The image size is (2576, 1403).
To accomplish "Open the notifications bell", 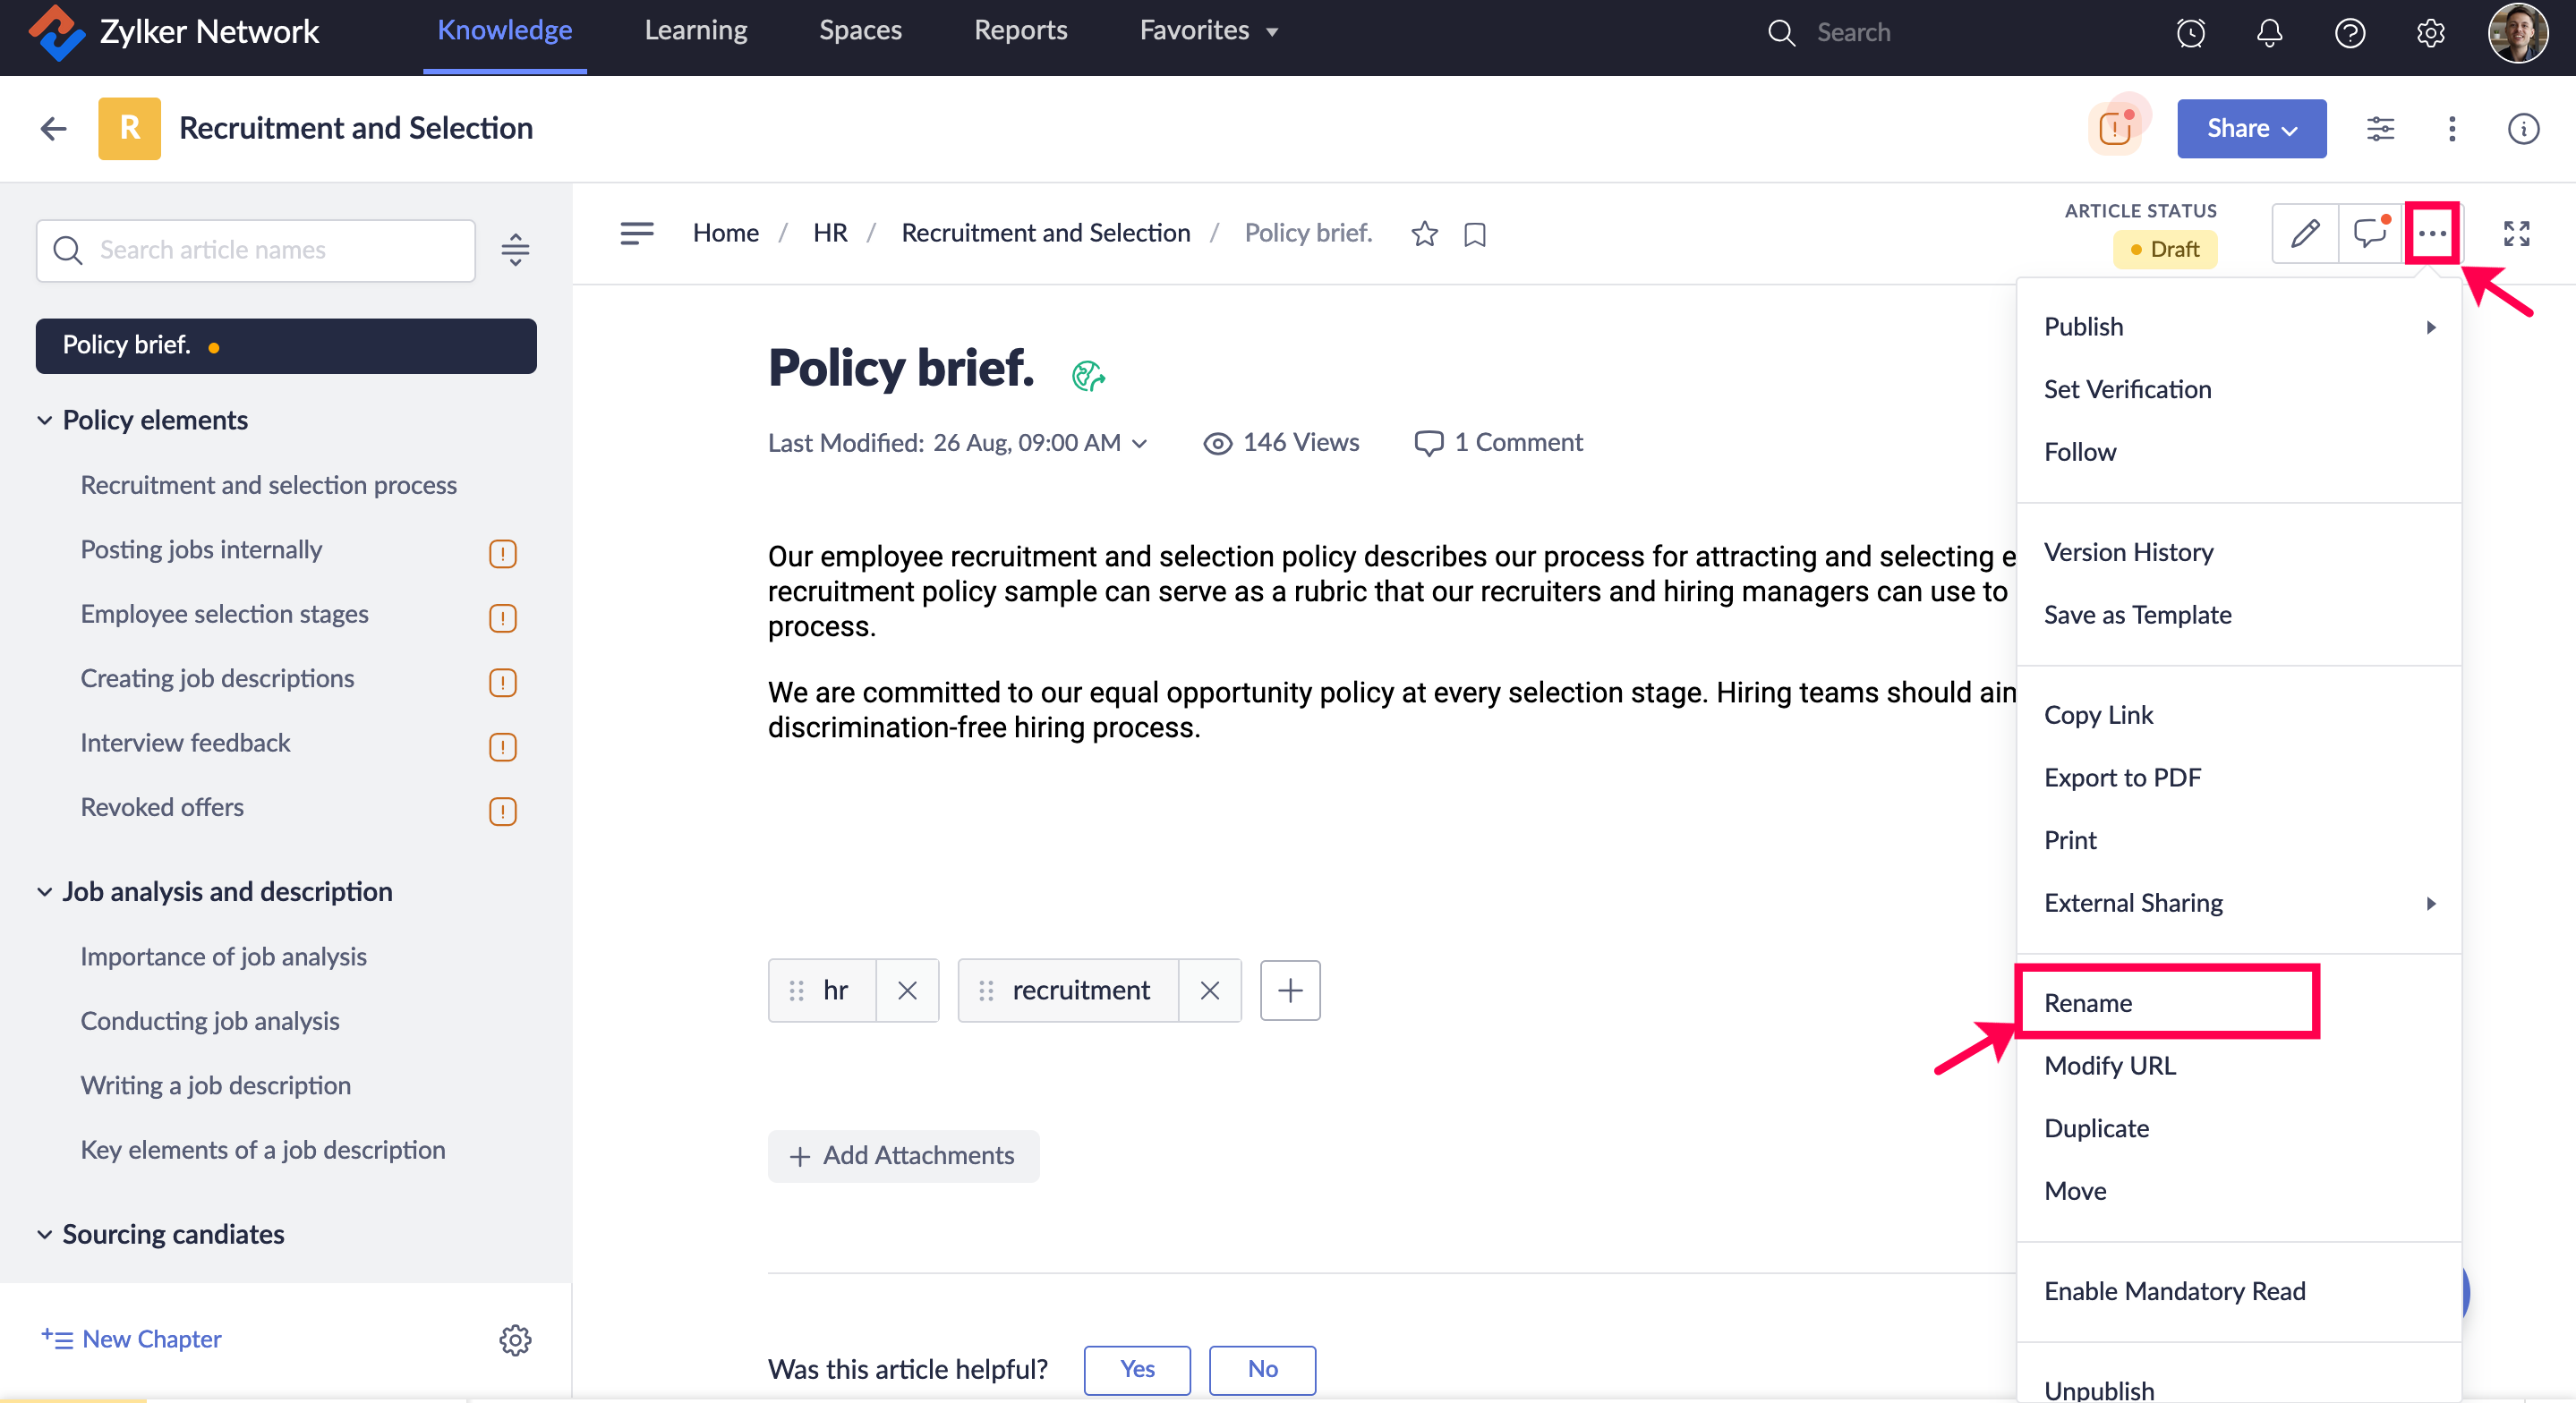I will (2269, 32).
